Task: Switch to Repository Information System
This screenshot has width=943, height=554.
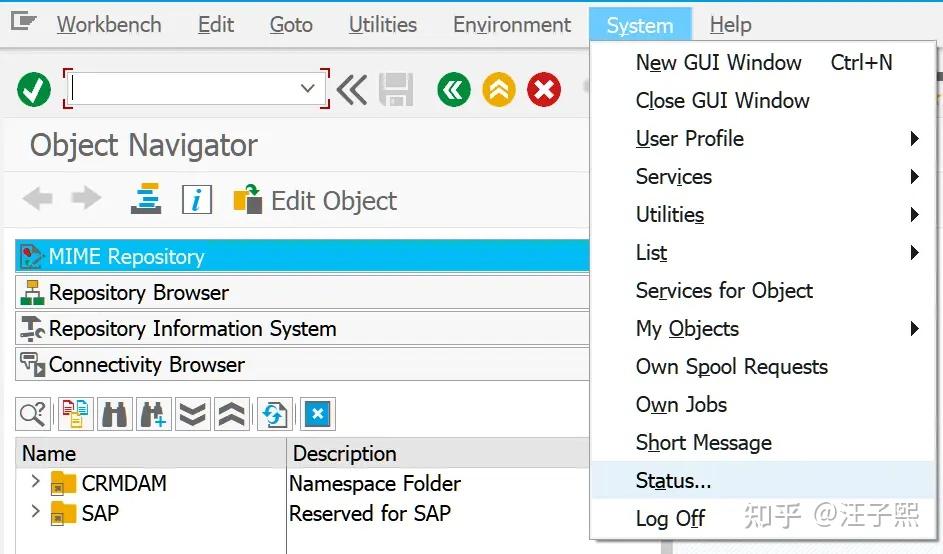Action: click(302, 328)
